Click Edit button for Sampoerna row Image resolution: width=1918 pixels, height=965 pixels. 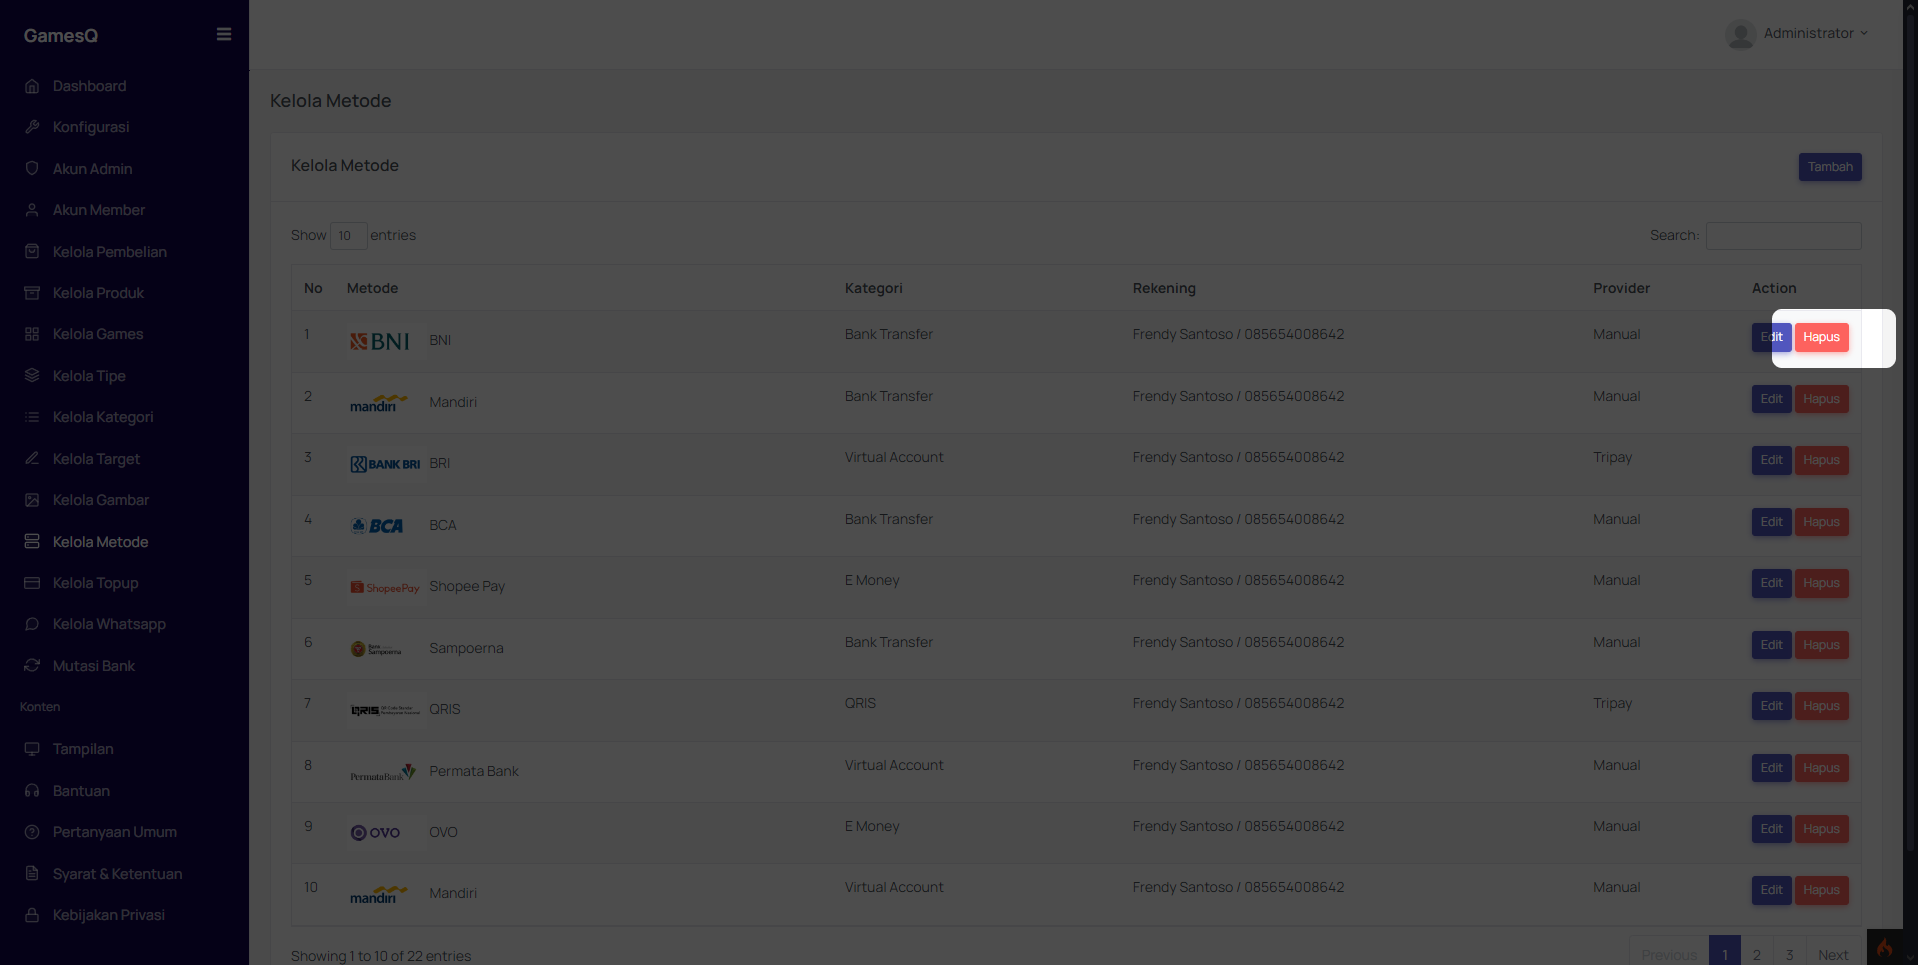click(1771, 645)
